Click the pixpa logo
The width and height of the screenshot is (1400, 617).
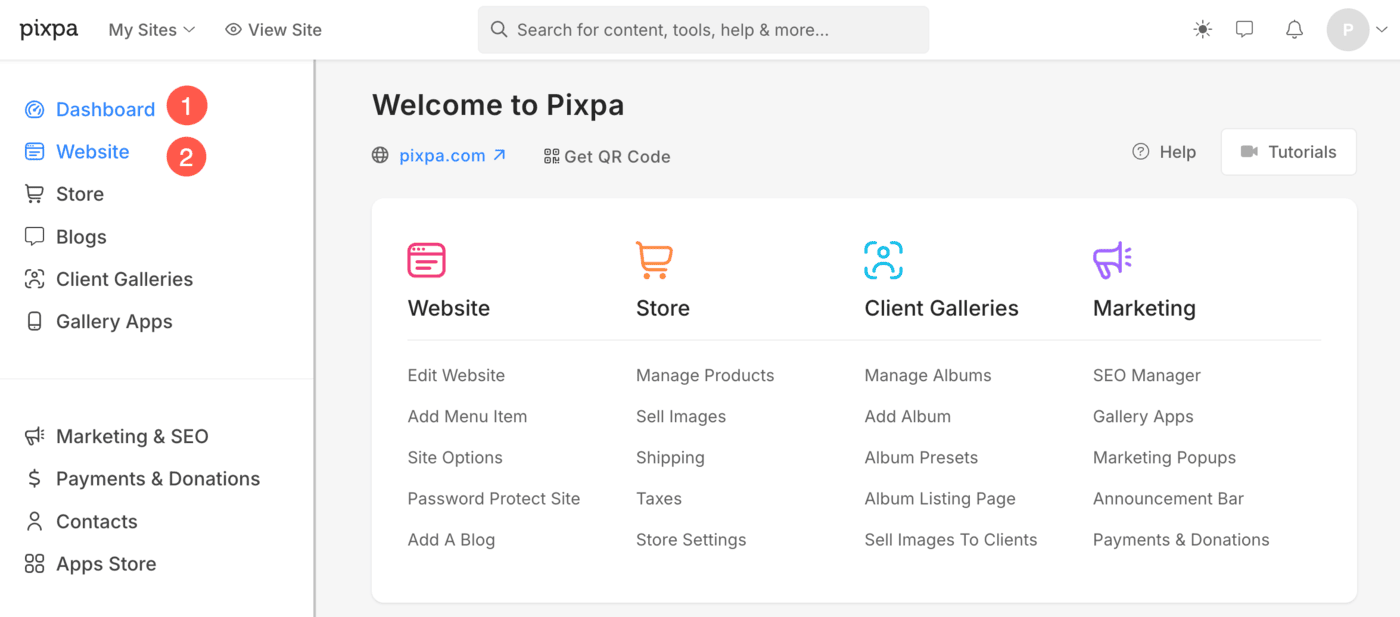pyautogui.click(x=49, y=29)
